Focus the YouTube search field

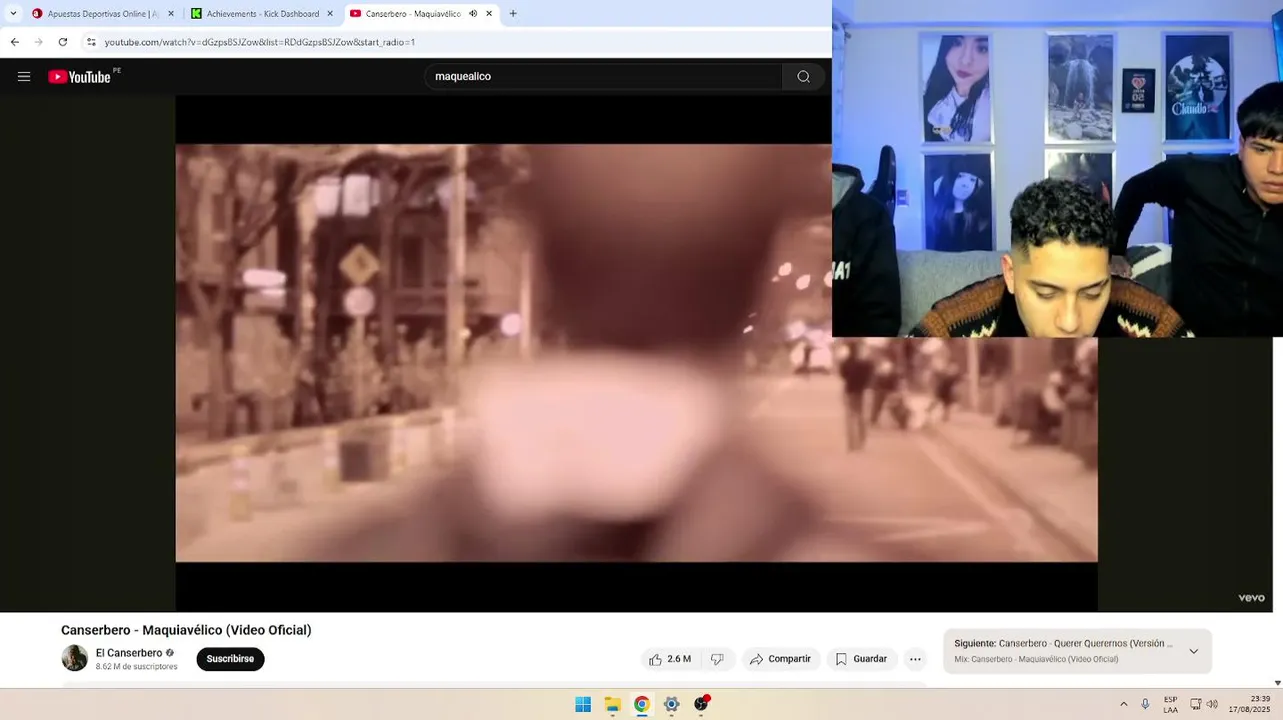(x=603, y=77)
